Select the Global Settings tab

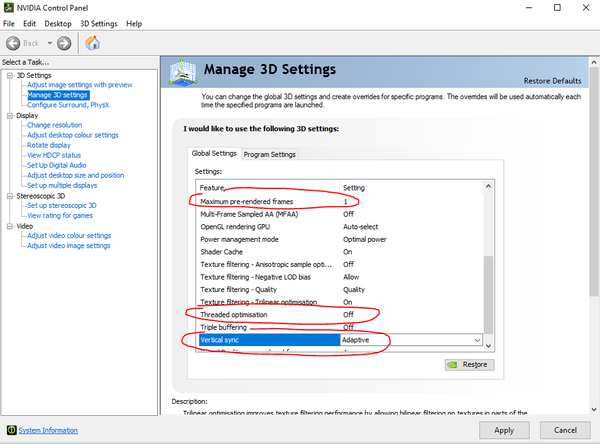click(x=214, y=153)
